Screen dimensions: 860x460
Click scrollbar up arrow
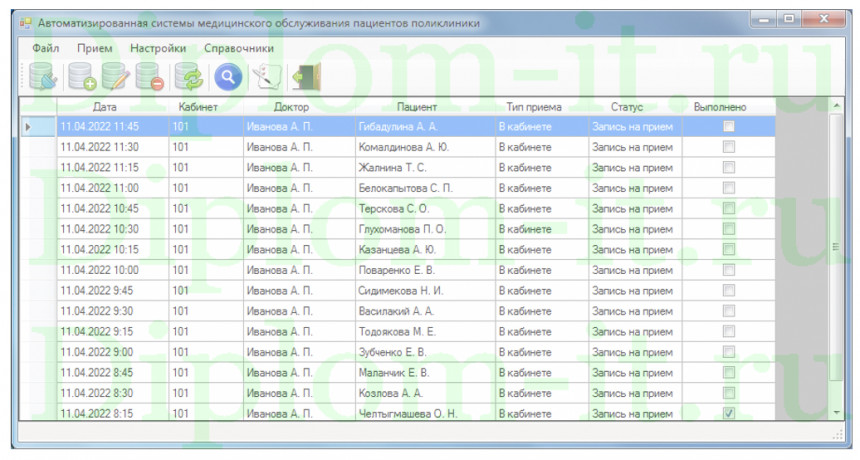pos(836,105)
